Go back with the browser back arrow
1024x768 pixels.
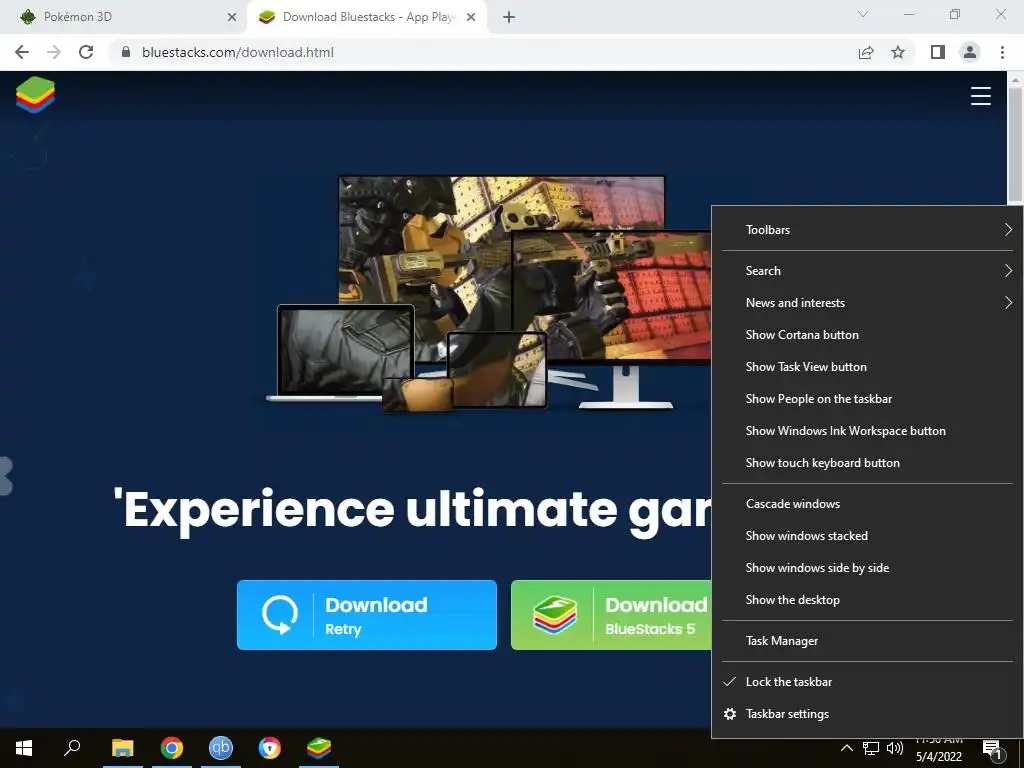(x=22, y=52)
